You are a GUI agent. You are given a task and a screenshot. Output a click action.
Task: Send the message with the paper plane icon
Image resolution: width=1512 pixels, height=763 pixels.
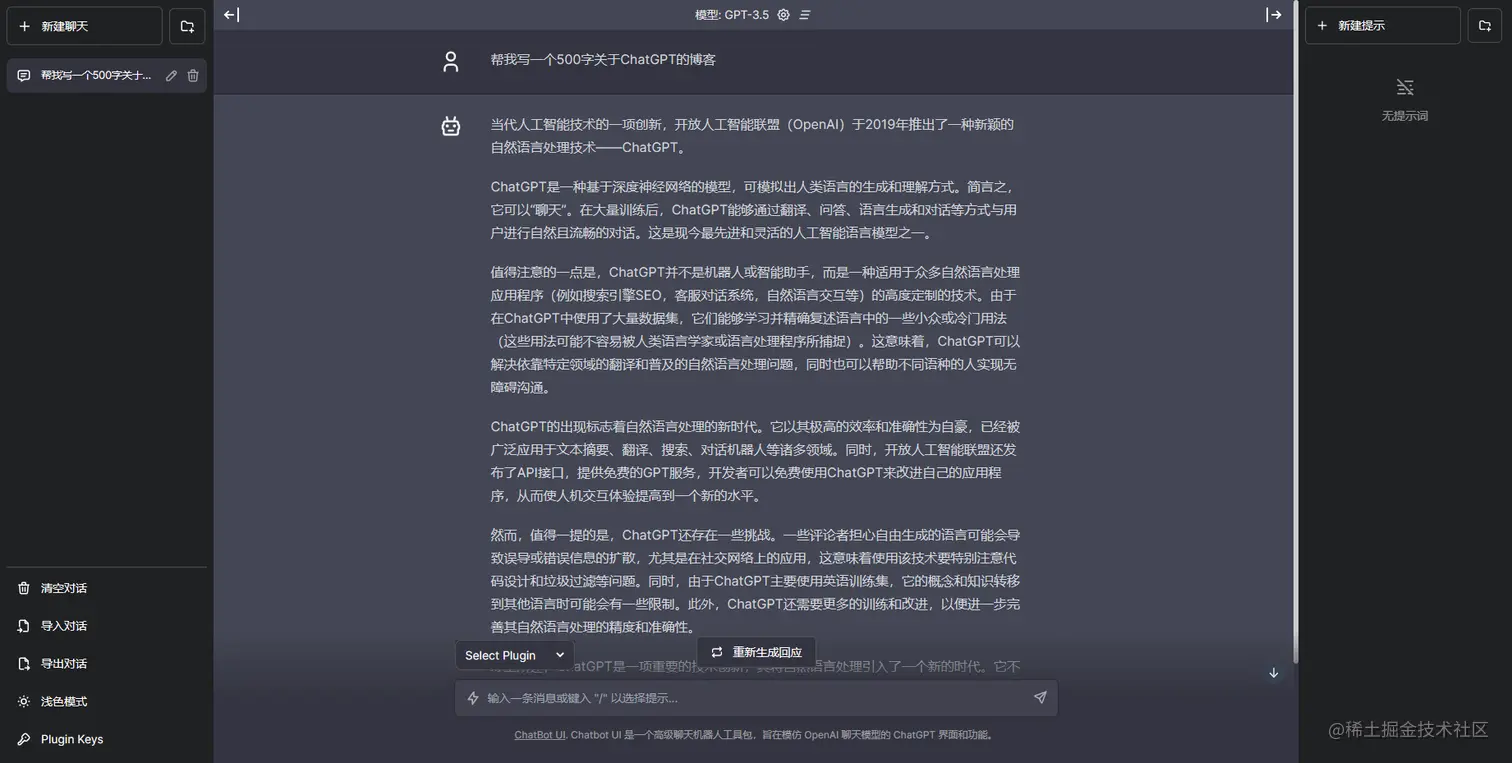(x=1039, y=697)
